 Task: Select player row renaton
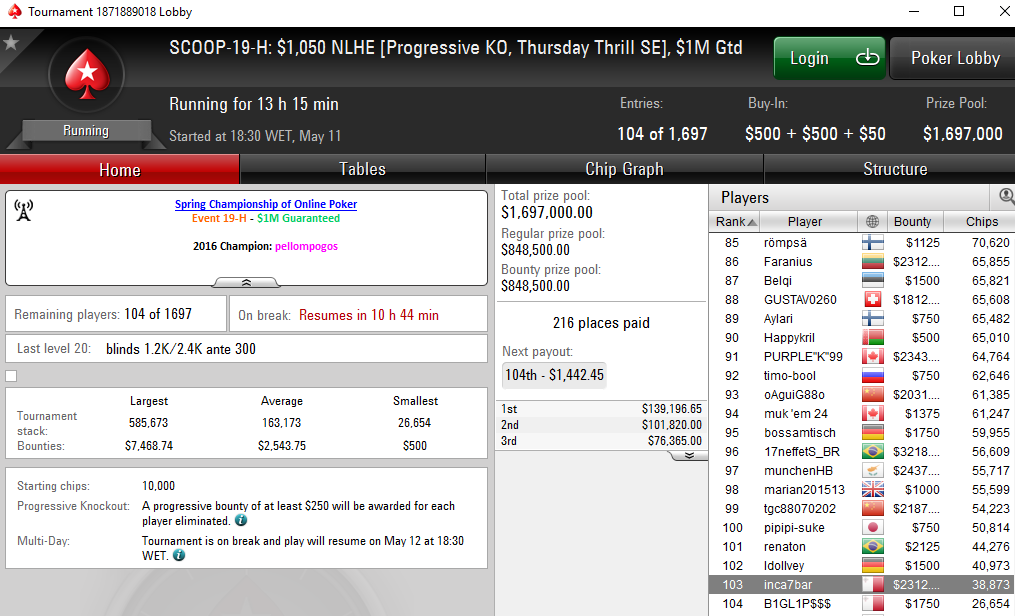(862, 547)
